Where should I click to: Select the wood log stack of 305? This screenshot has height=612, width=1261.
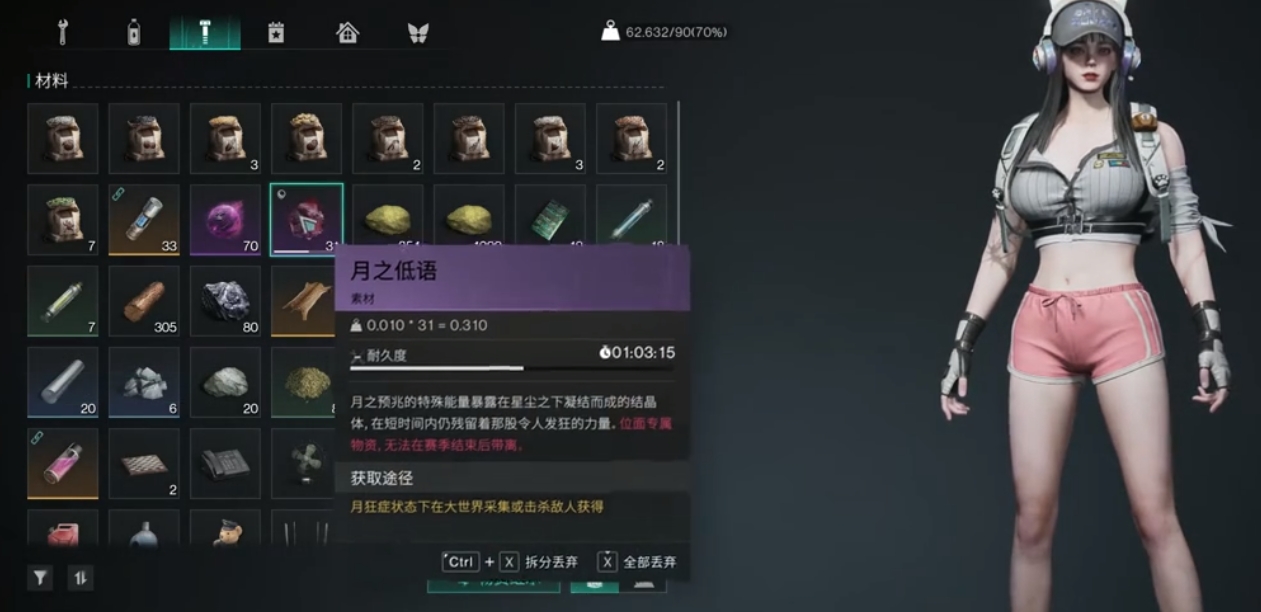(x=144, y=301)
